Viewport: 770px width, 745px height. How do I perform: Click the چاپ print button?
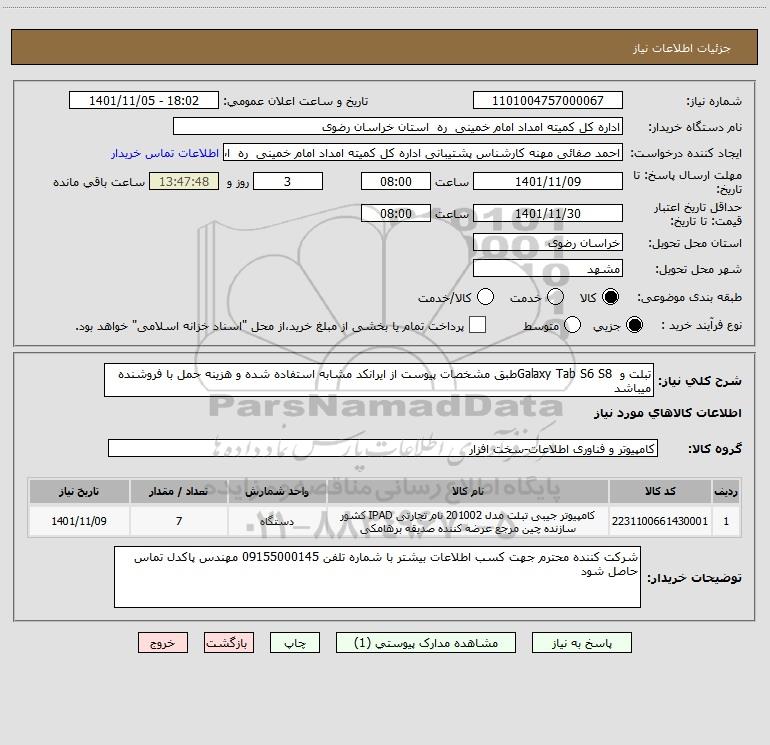click(295, 643)
